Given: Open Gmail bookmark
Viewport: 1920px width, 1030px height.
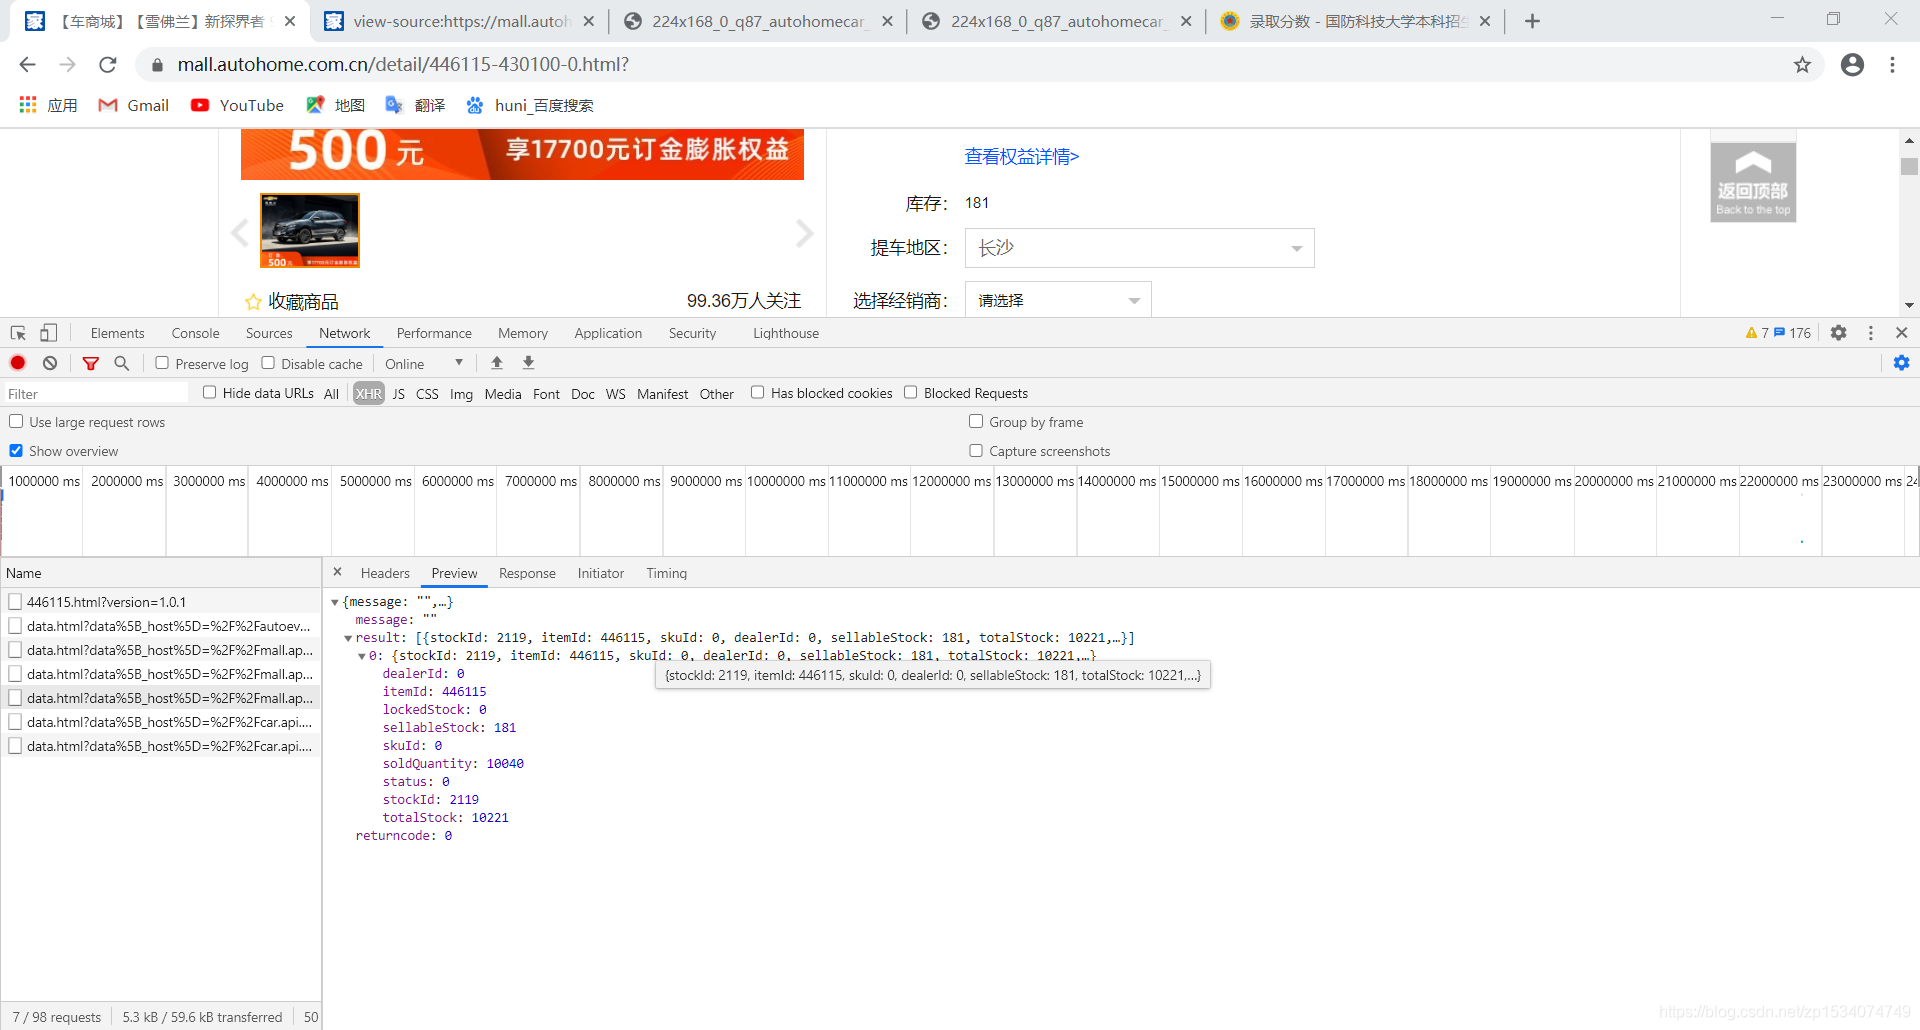Looking at the screenshot, I should [133, 105].
